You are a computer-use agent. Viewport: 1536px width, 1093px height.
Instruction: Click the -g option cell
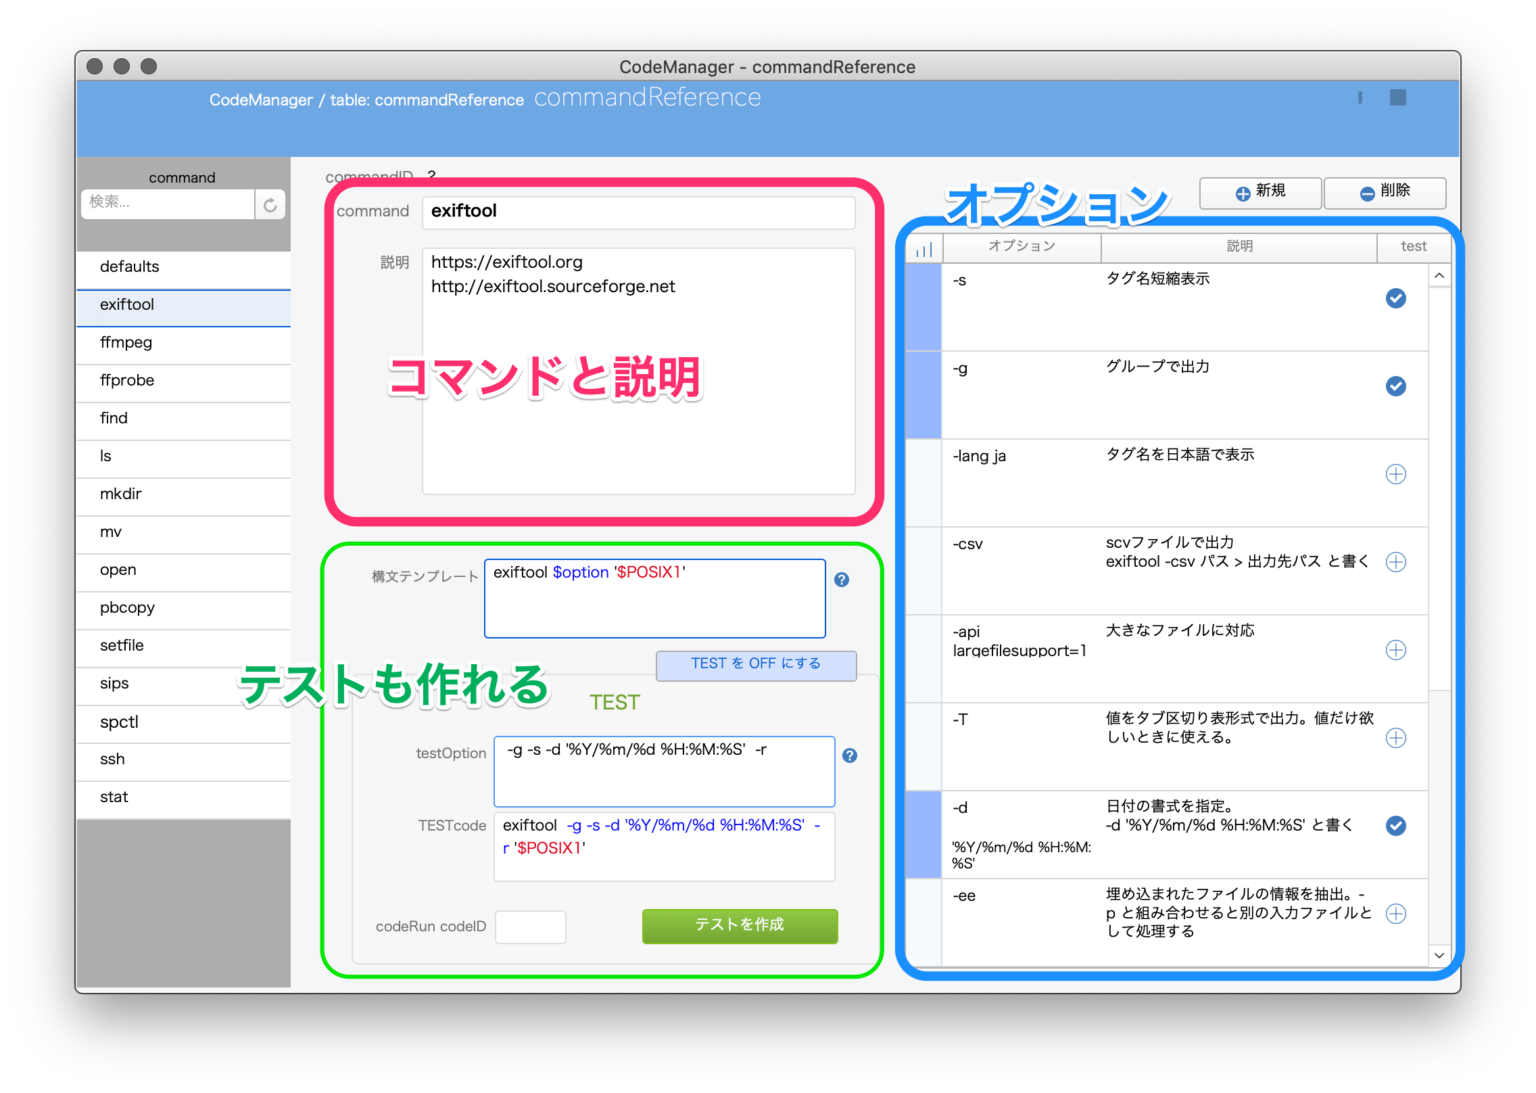pyautogui.click(x=1021, y=395)
